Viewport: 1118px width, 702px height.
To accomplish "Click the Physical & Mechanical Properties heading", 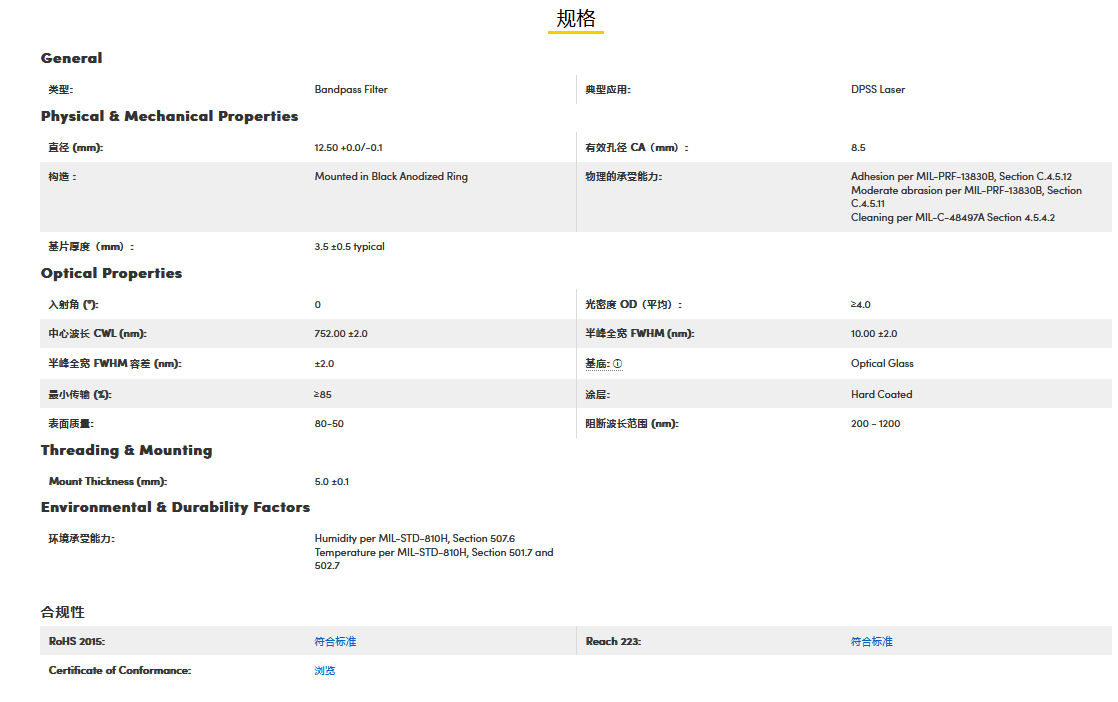I will tap(169, 116).
